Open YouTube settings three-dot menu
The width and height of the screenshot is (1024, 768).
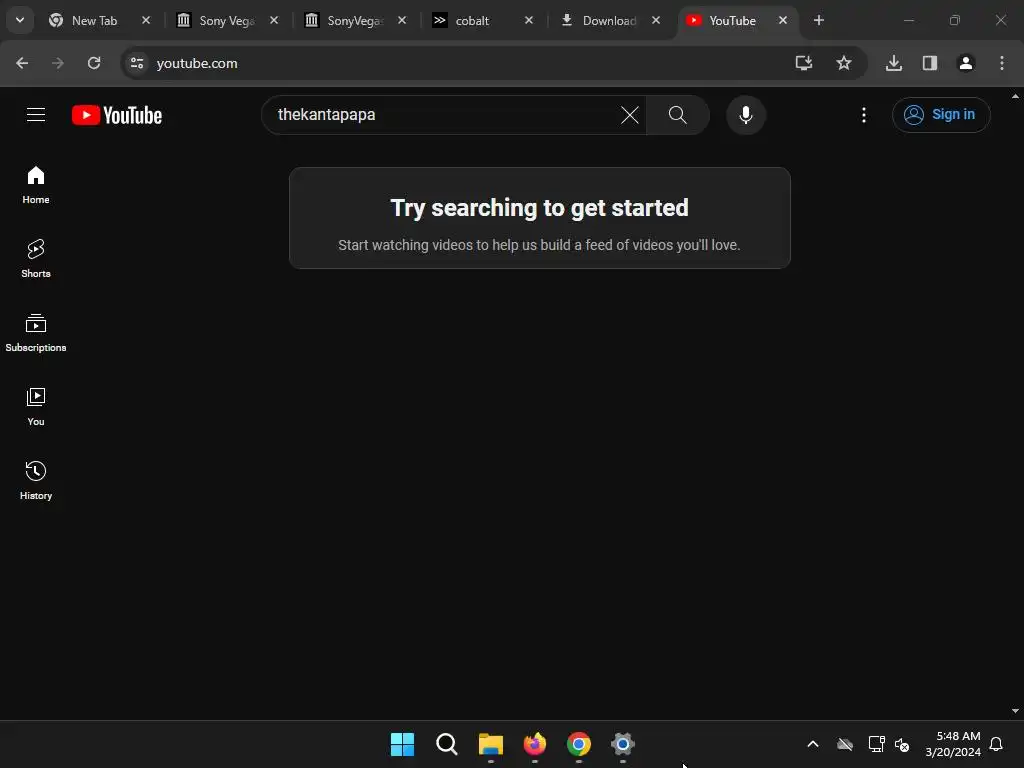click(864, 115)
